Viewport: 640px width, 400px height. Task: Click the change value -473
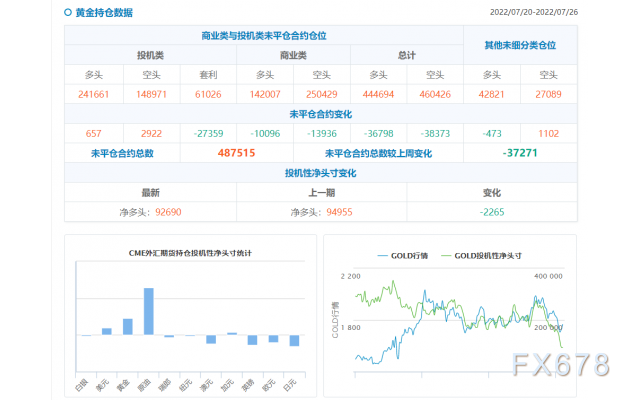[x=491, y=134]
